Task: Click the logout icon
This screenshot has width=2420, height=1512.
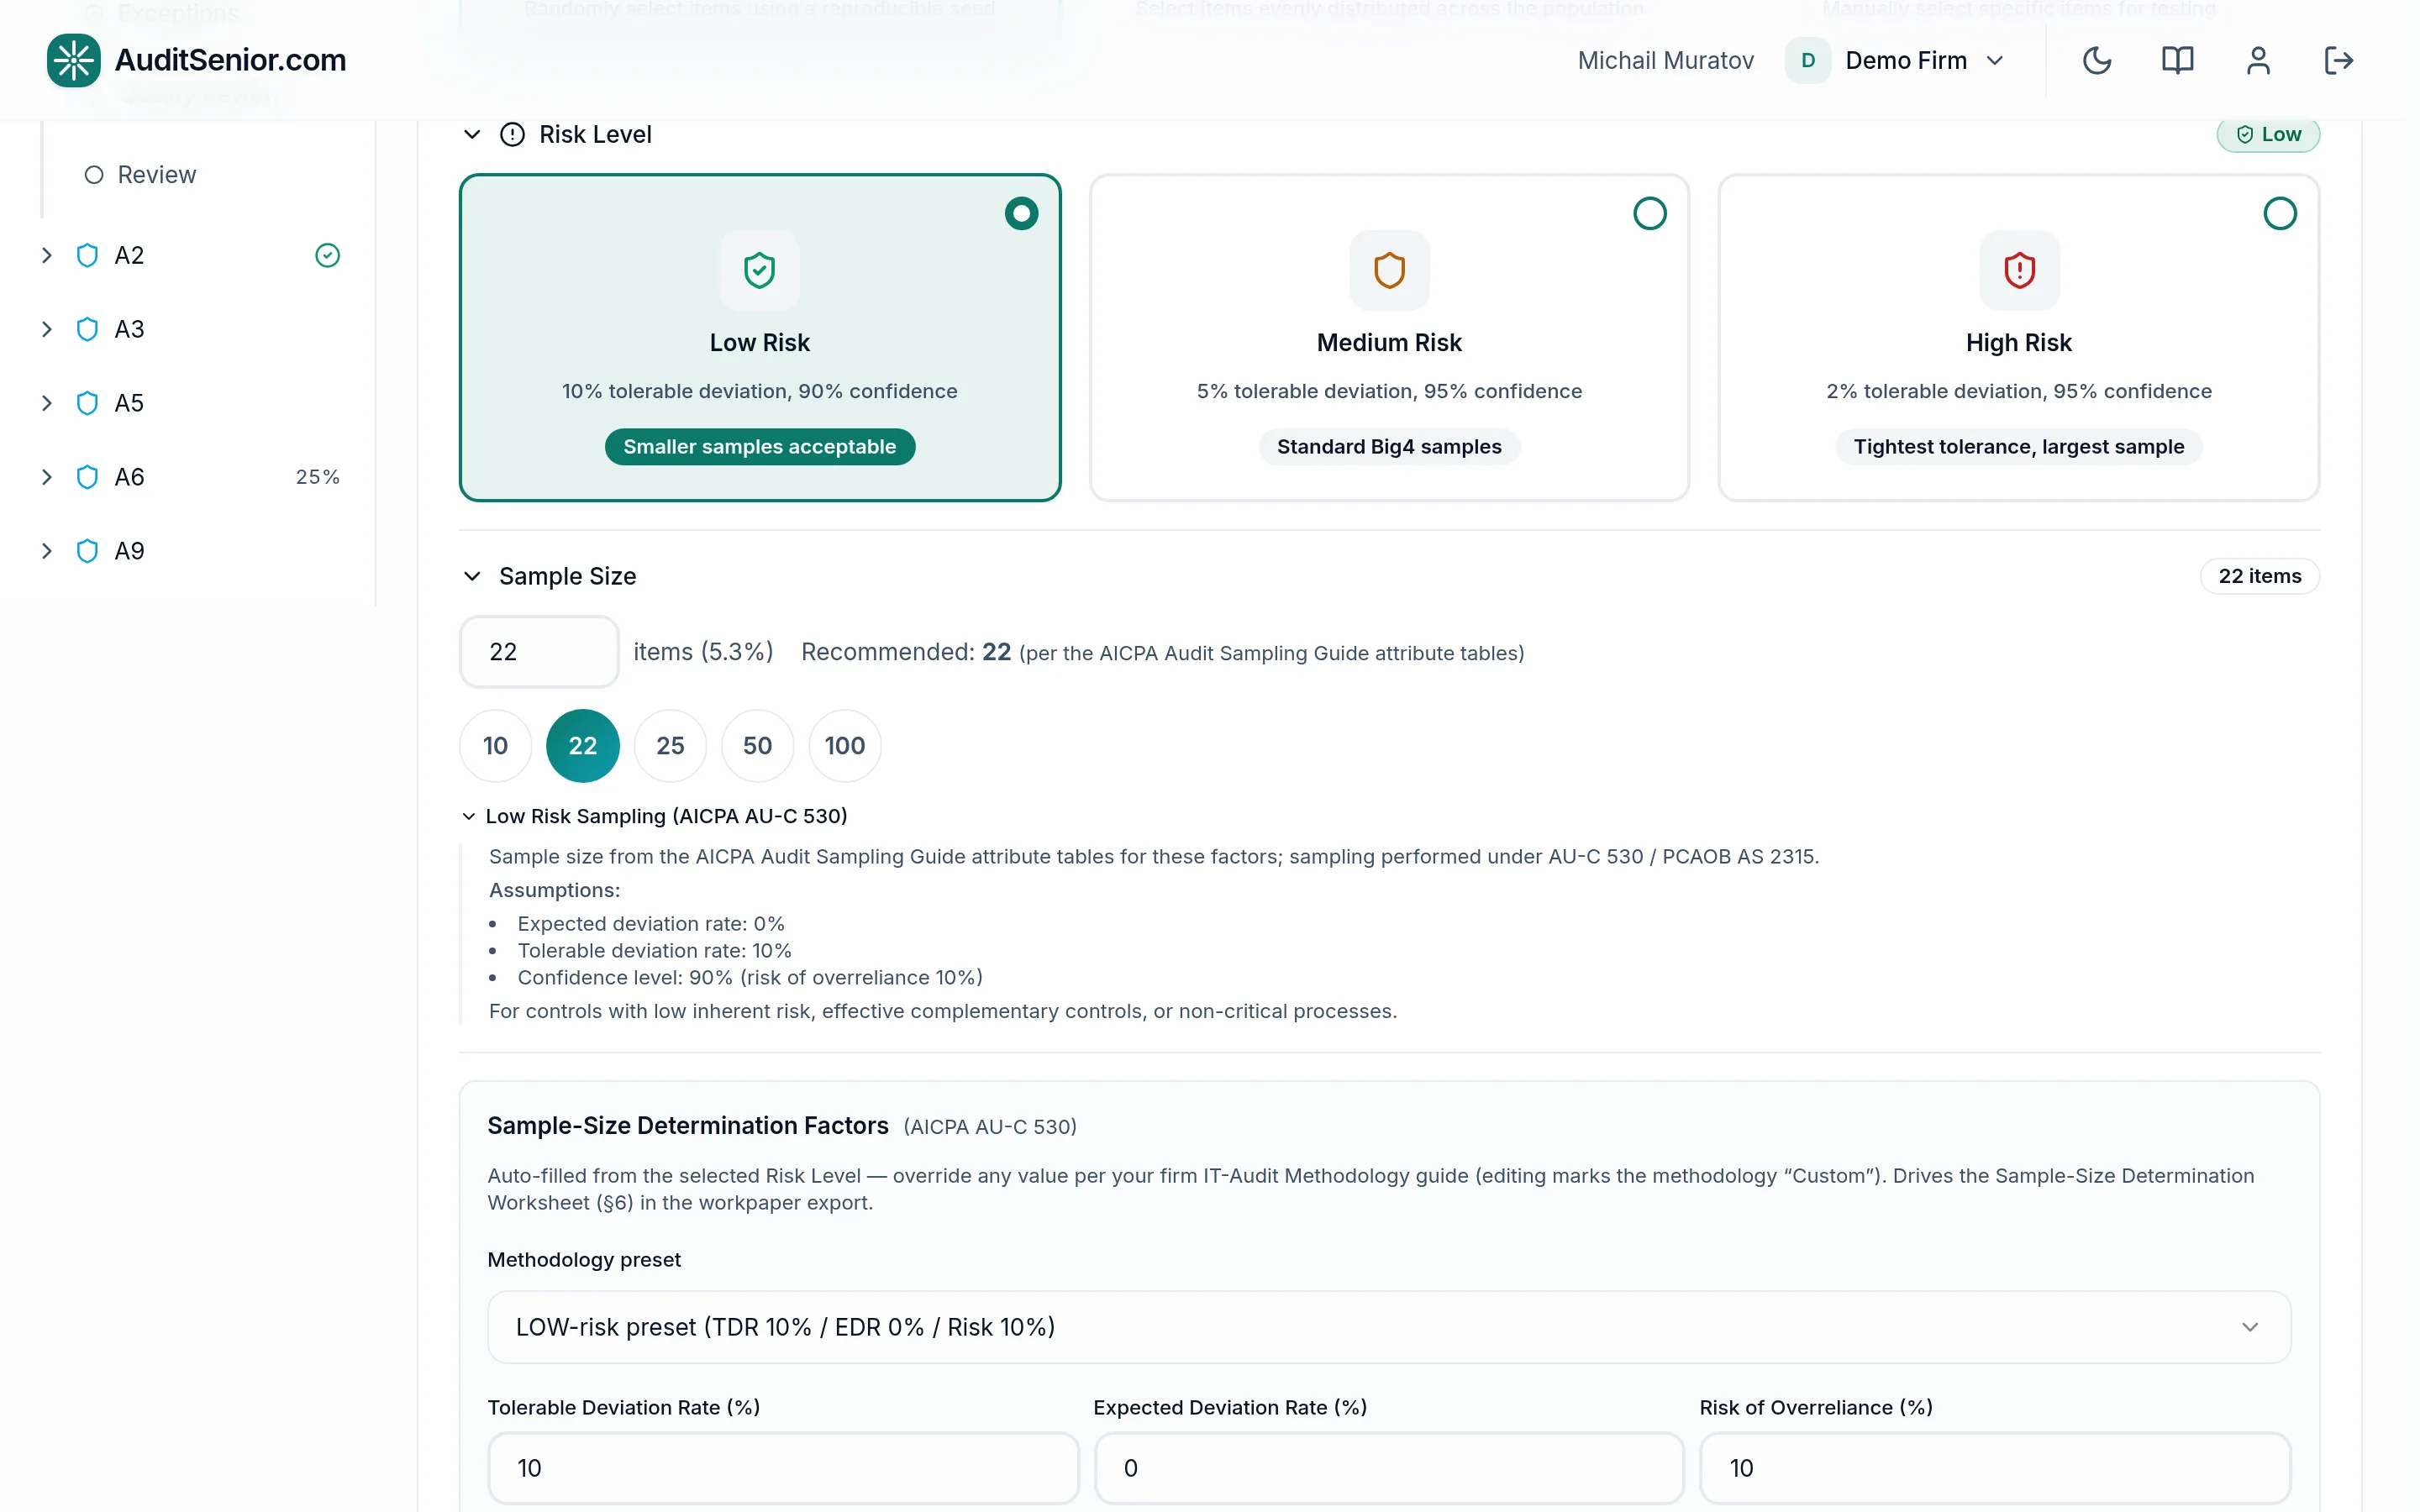Action: pyautogui.click(x=2338, y=60)
